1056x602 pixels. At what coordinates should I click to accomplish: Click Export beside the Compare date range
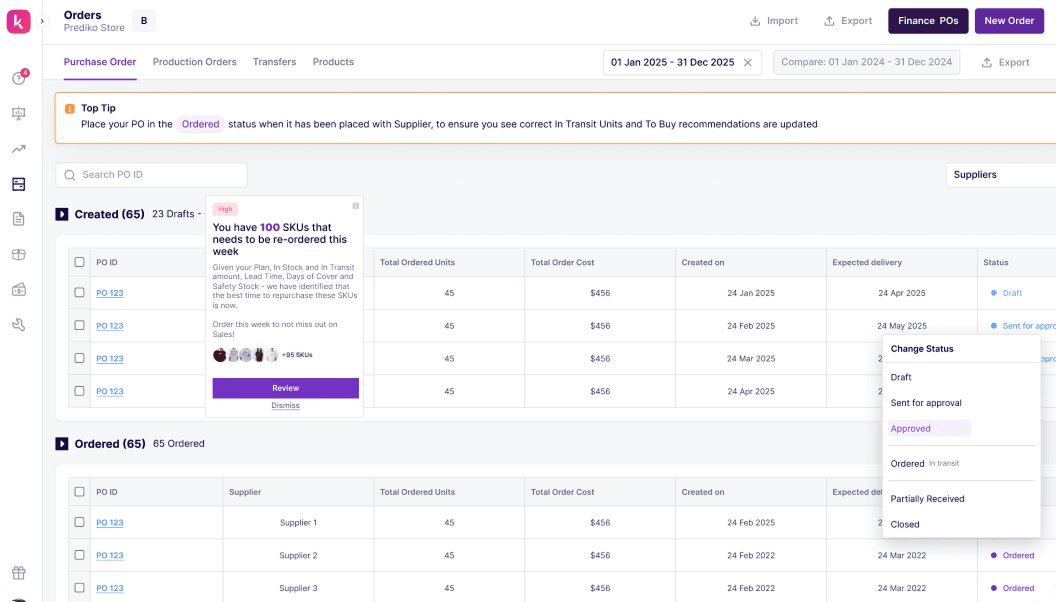[x=1005, y=63]
